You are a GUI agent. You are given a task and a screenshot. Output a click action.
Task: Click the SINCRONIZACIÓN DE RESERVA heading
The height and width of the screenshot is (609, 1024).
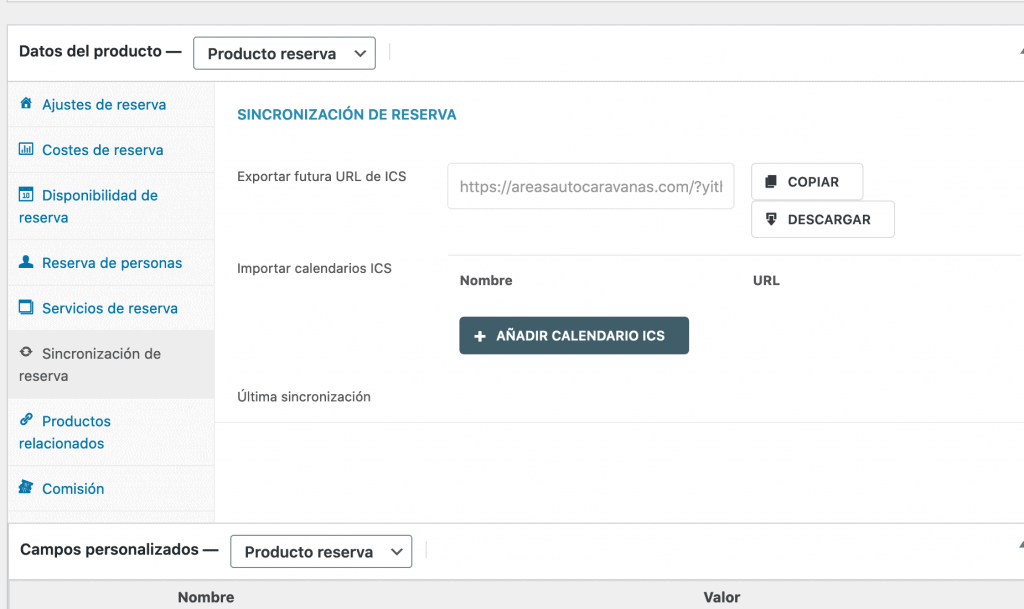(347, 115)
